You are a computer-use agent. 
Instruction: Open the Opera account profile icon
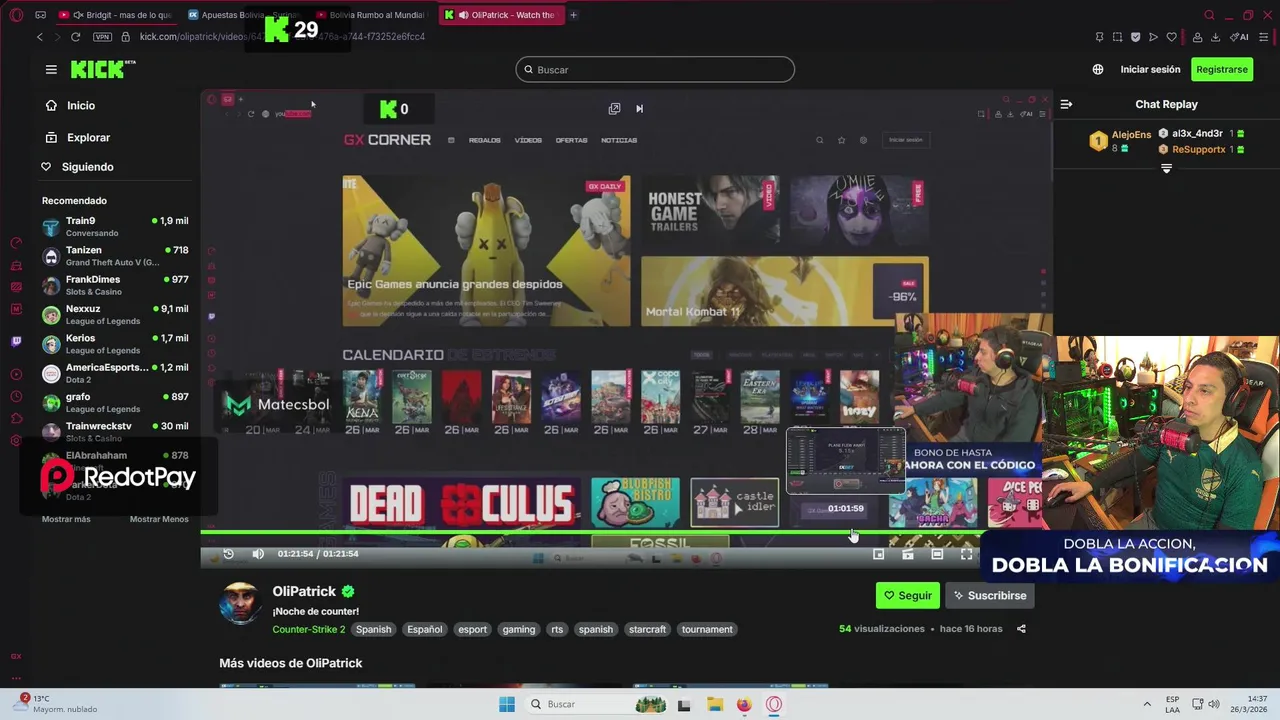pyautogui.click(x=1198, y=37)
